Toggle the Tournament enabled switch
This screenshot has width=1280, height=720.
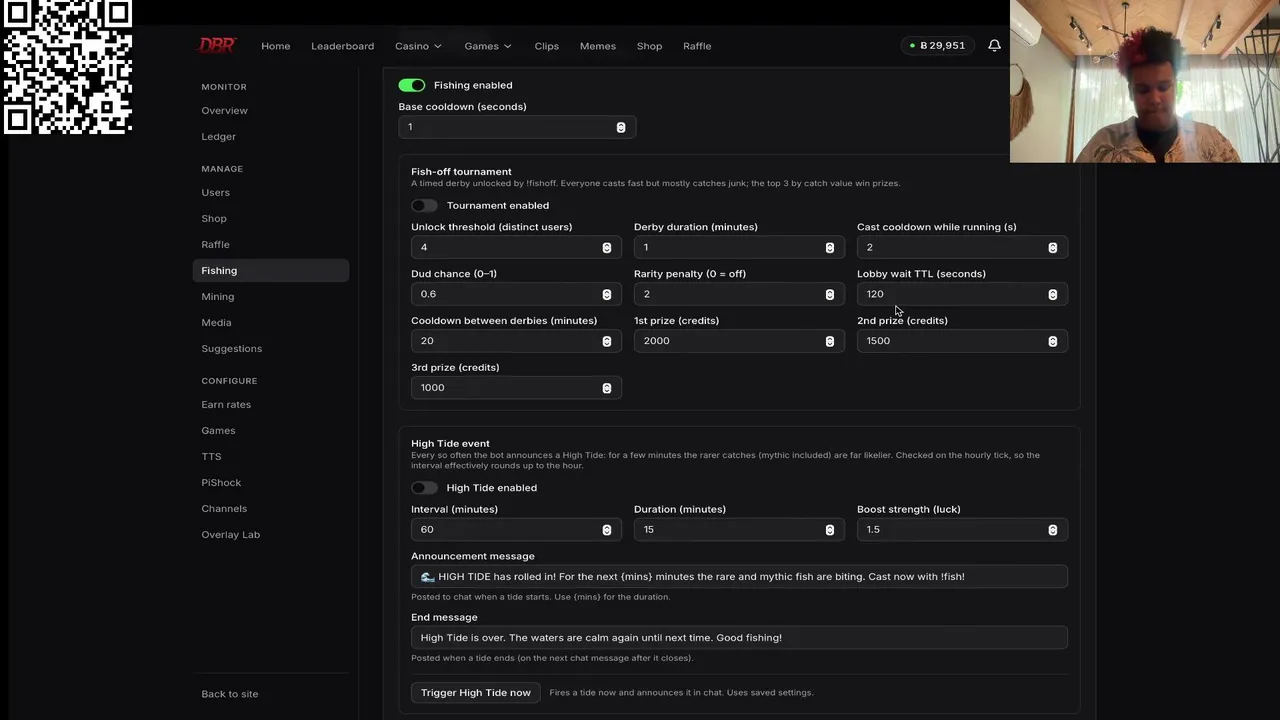(x=424, y=205)
